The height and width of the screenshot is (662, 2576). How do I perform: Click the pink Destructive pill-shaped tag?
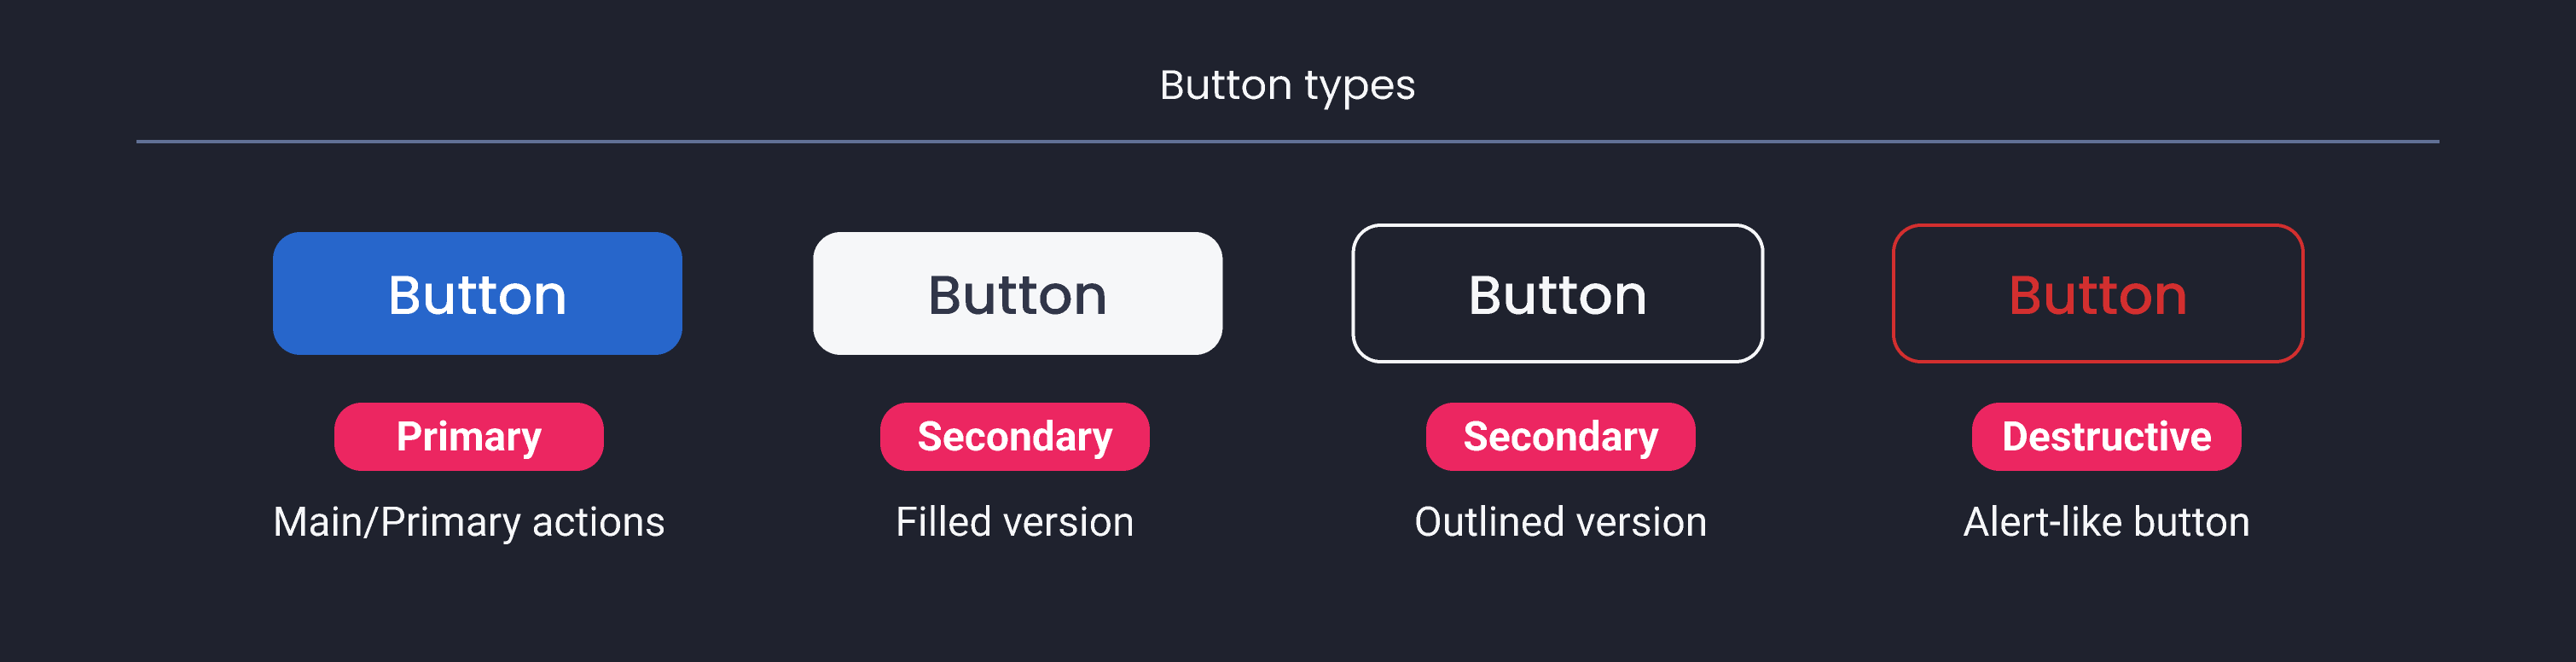tap(2104, 436)
